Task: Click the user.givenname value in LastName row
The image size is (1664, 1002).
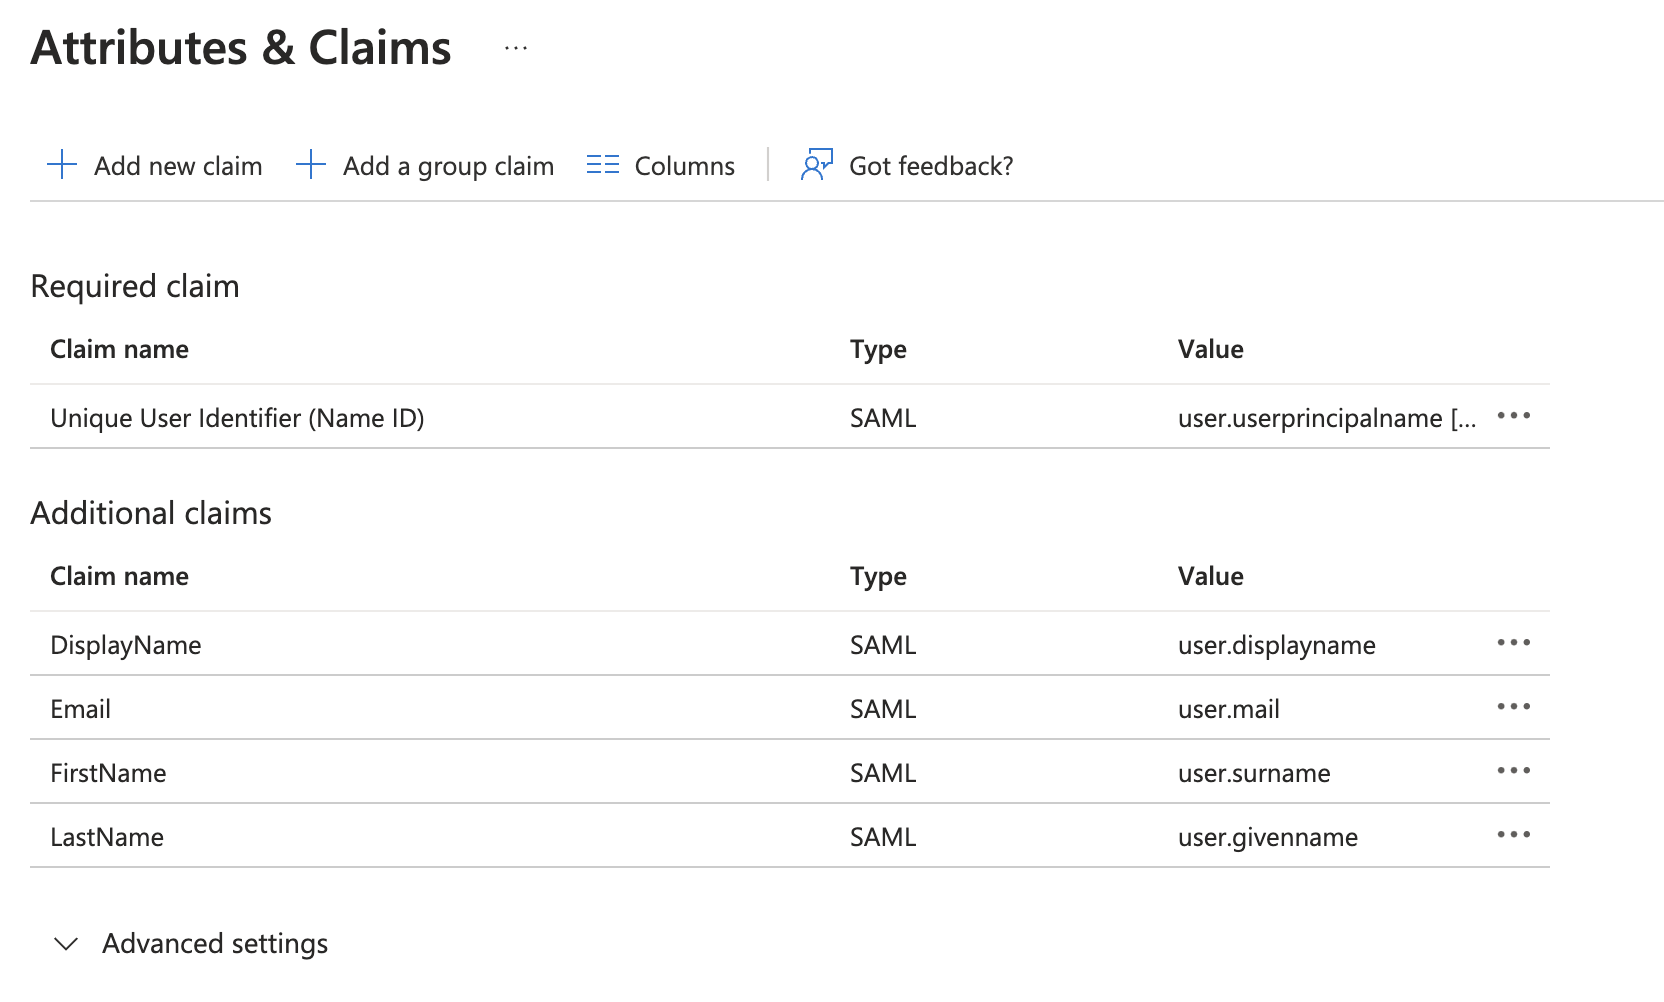Action: 1267,837
